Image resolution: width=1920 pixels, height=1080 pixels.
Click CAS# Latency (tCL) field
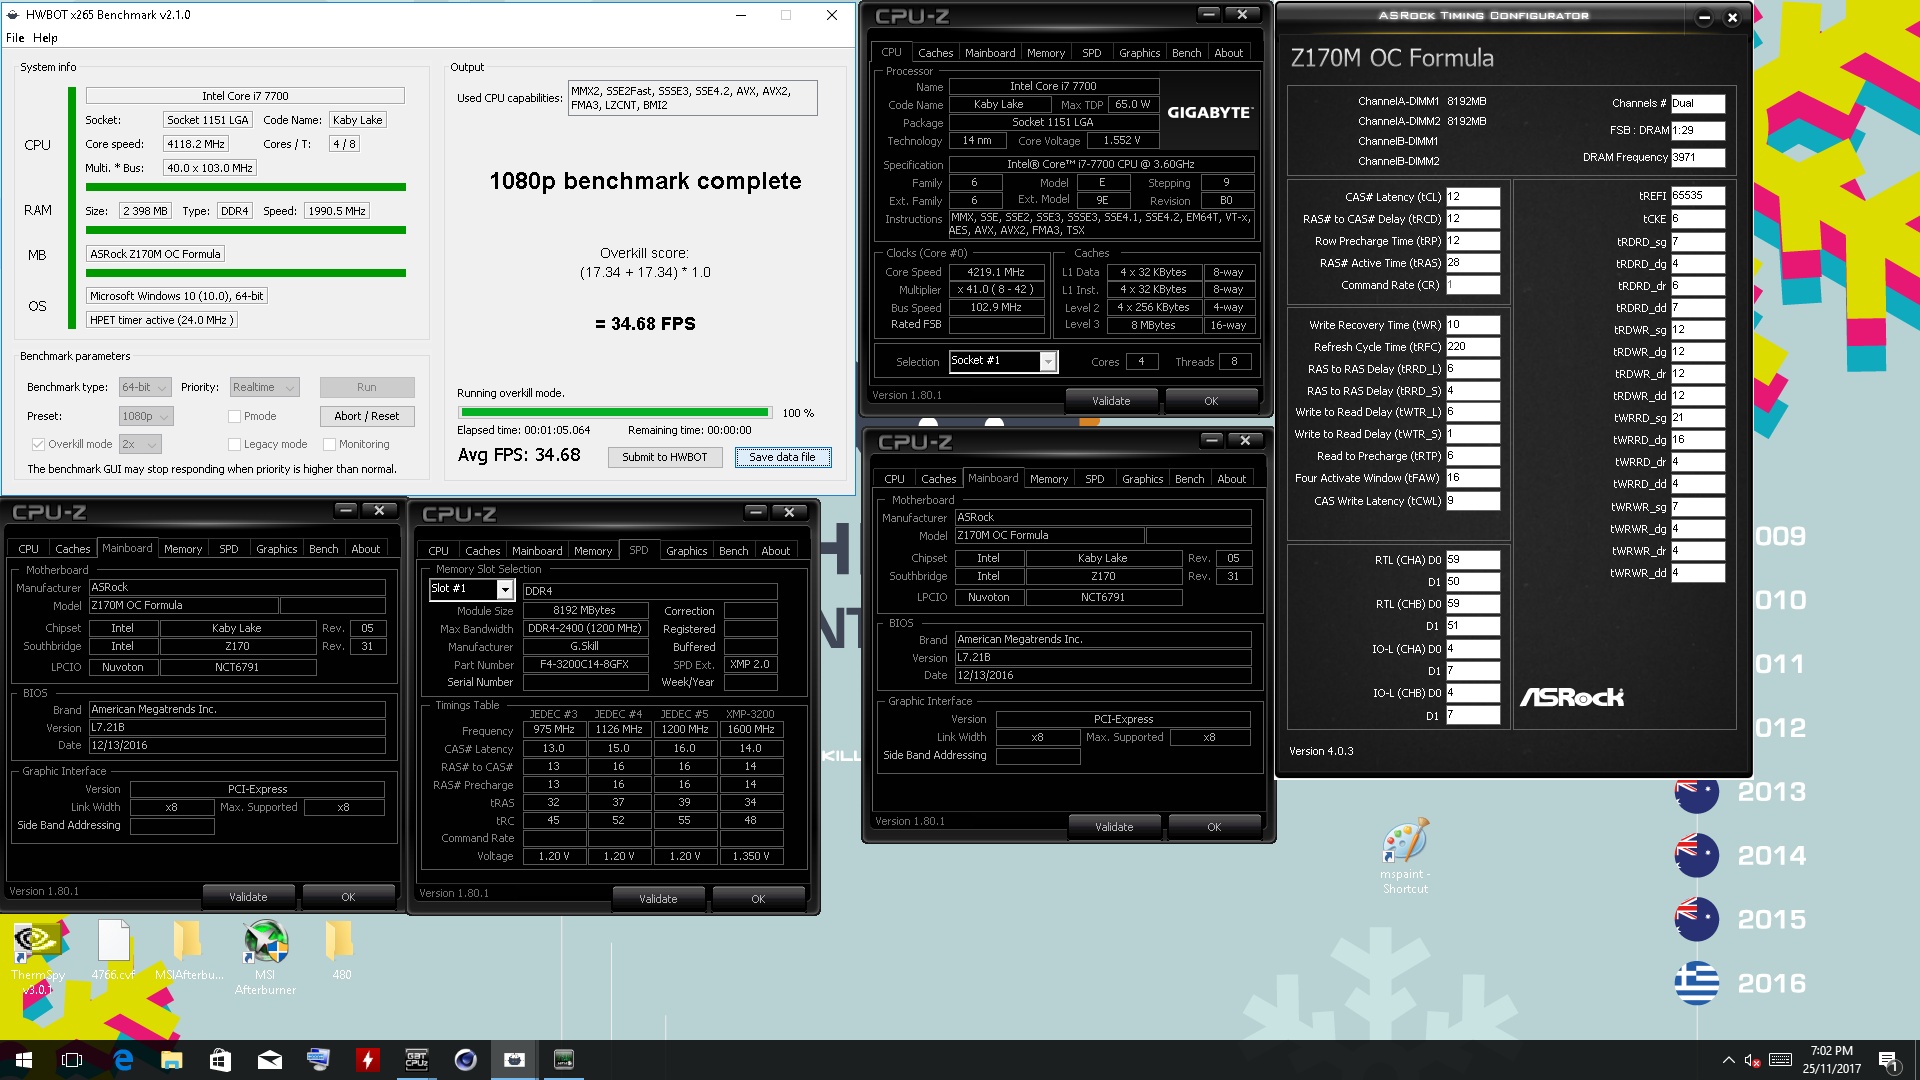(1472, 197)
